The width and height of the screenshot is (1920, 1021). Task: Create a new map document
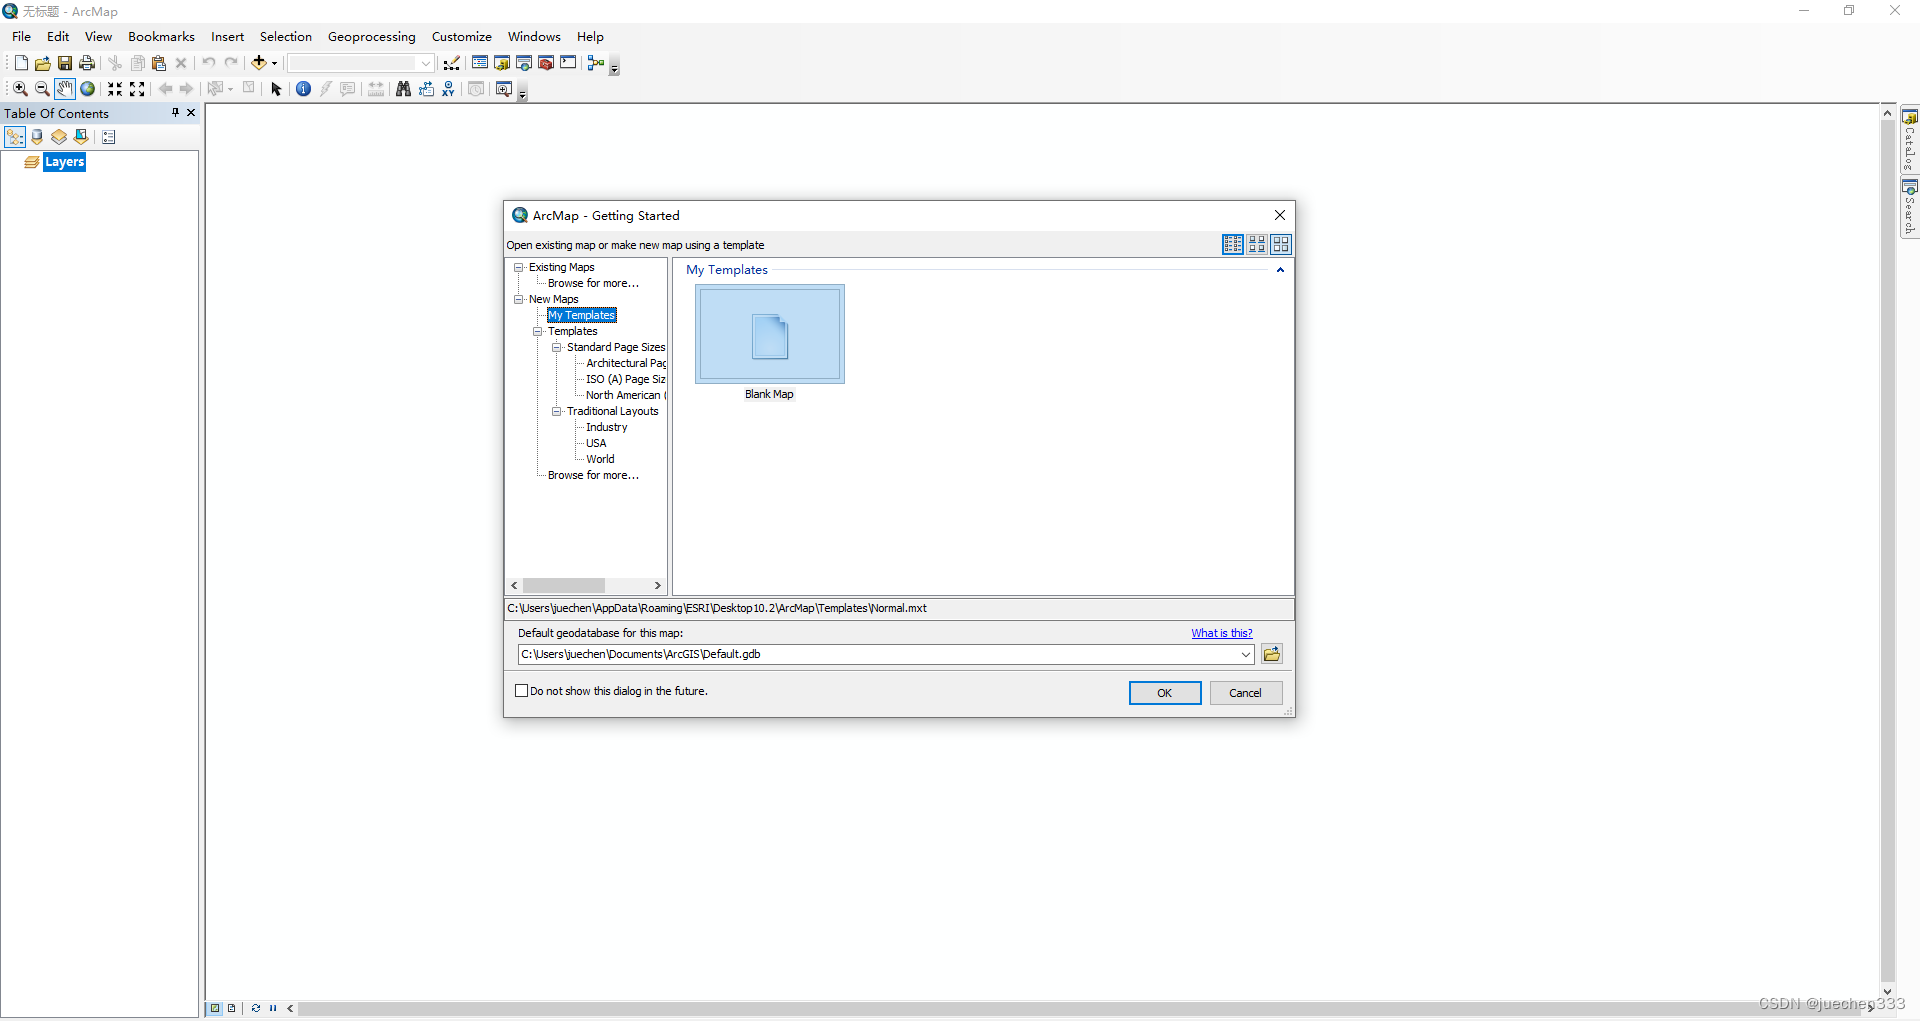[21, 63]
